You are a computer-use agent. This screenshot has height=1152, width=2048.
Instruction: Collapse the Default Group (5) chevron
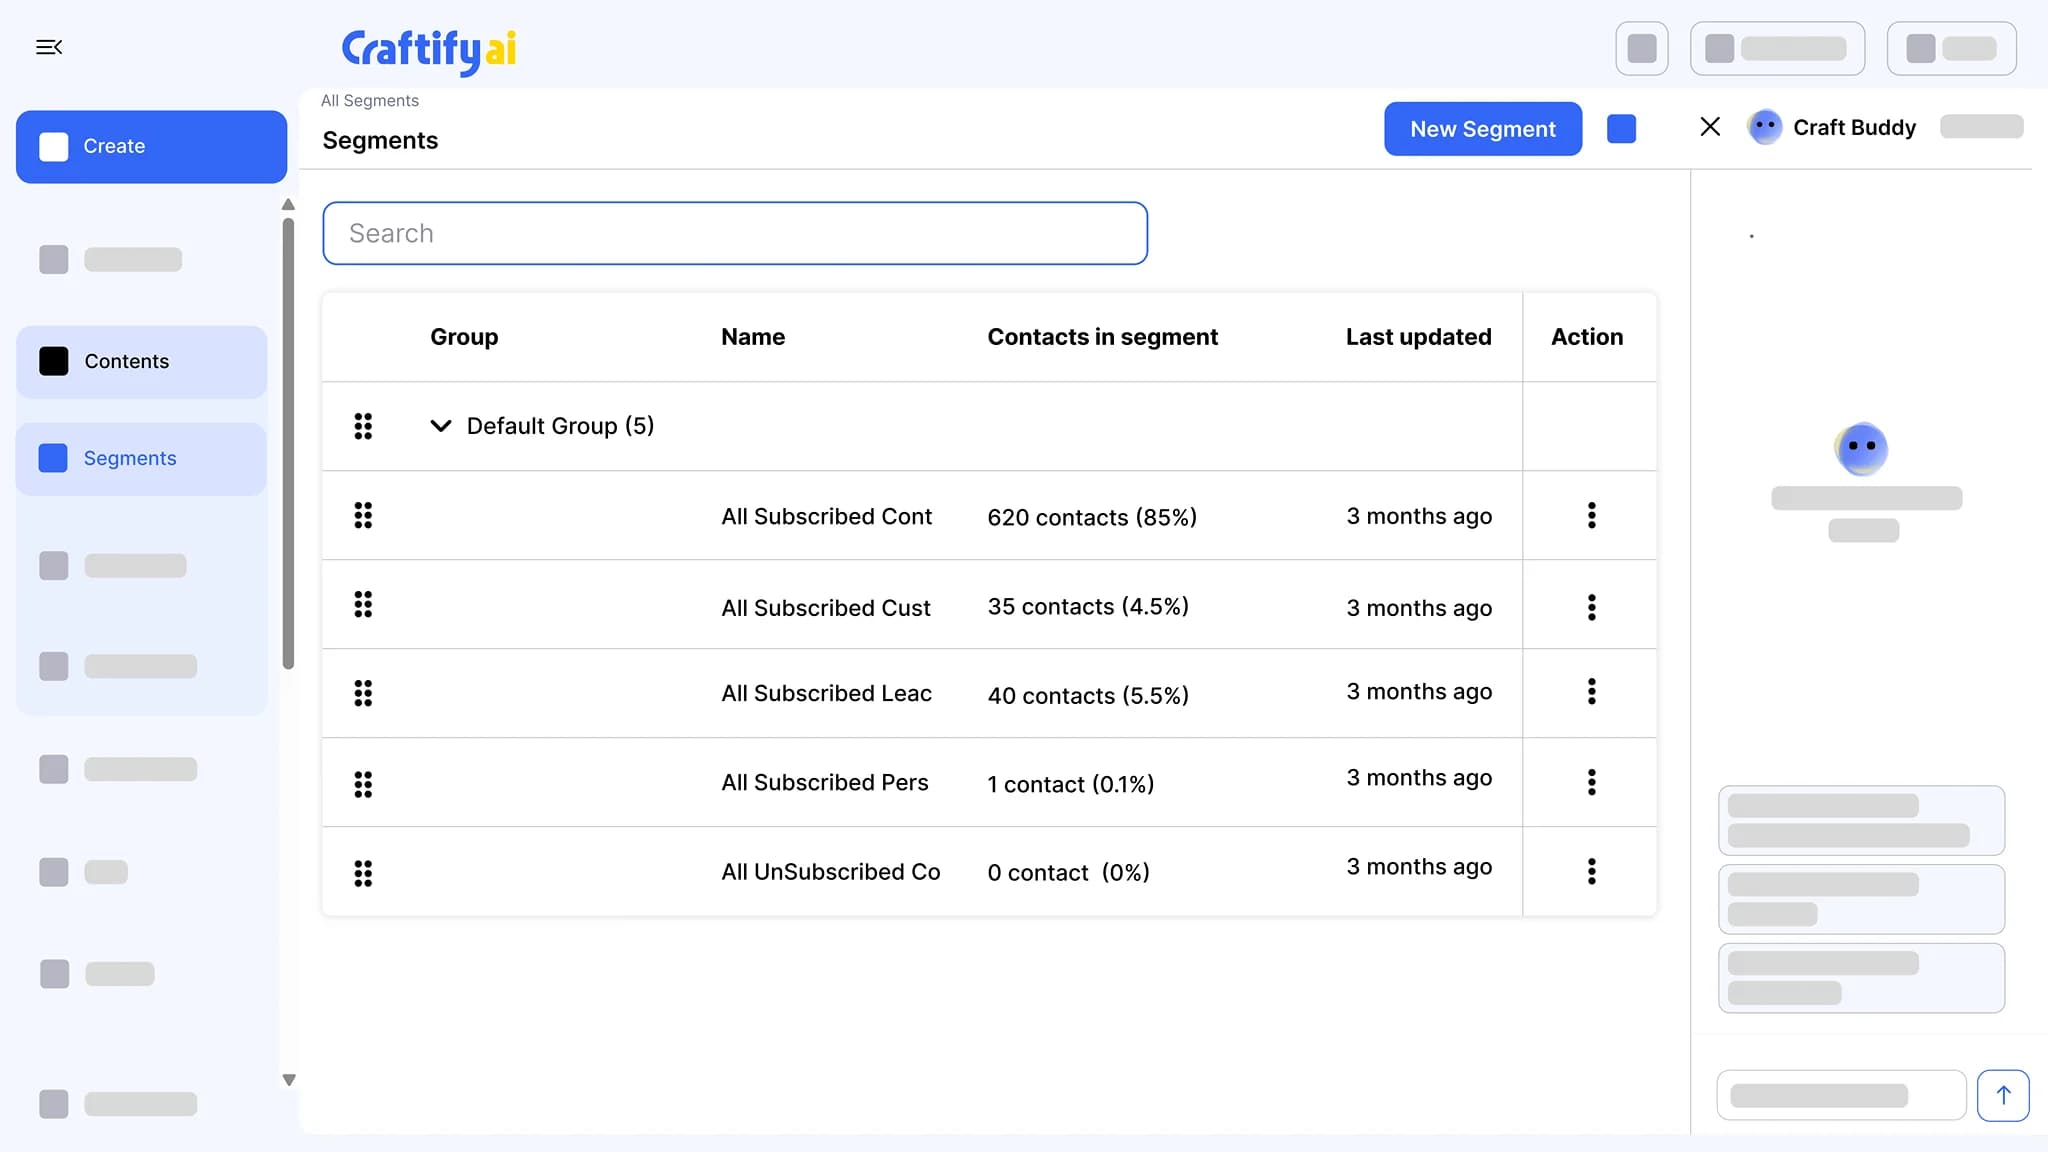[440, 426]
